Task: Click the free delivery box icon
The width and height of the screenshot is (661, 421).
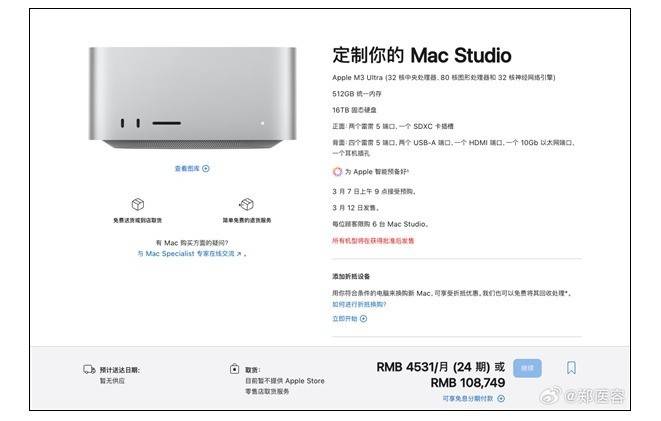Action: click(x=138, y=204)
